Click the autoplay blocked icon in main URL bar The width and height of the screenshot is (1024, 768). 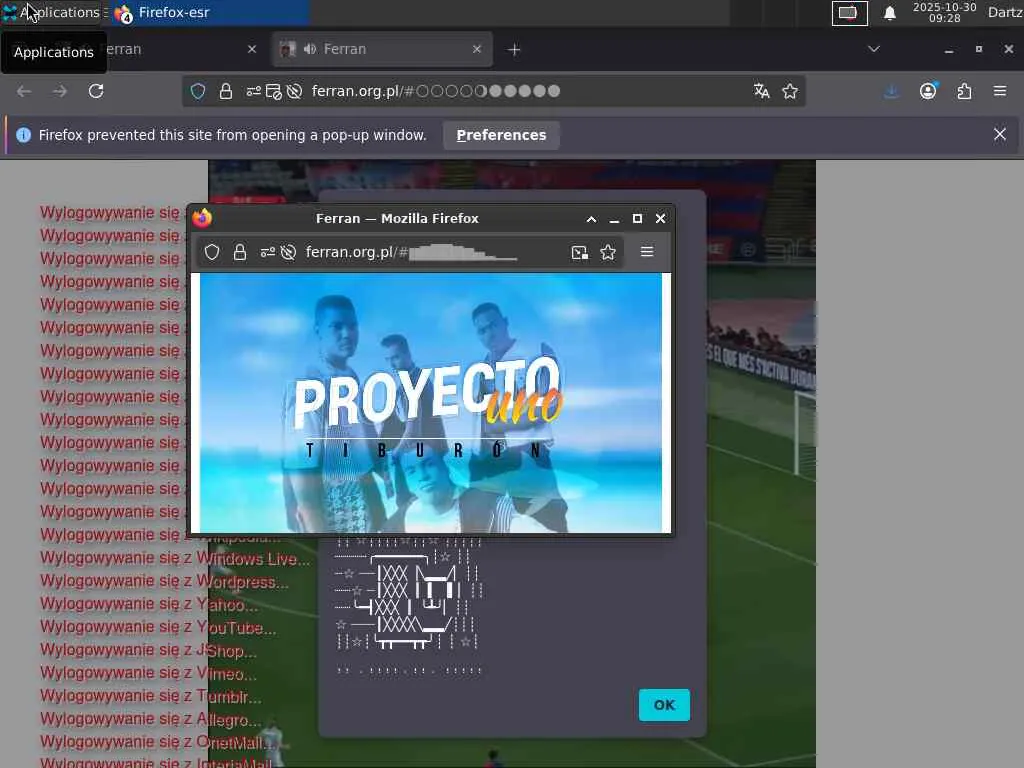295,91
